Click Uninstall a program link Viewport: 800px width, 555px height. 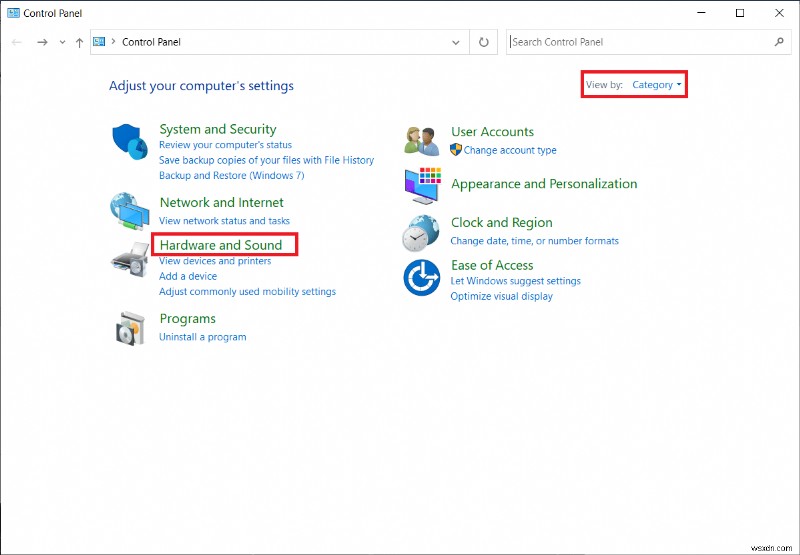click(202, 337)
